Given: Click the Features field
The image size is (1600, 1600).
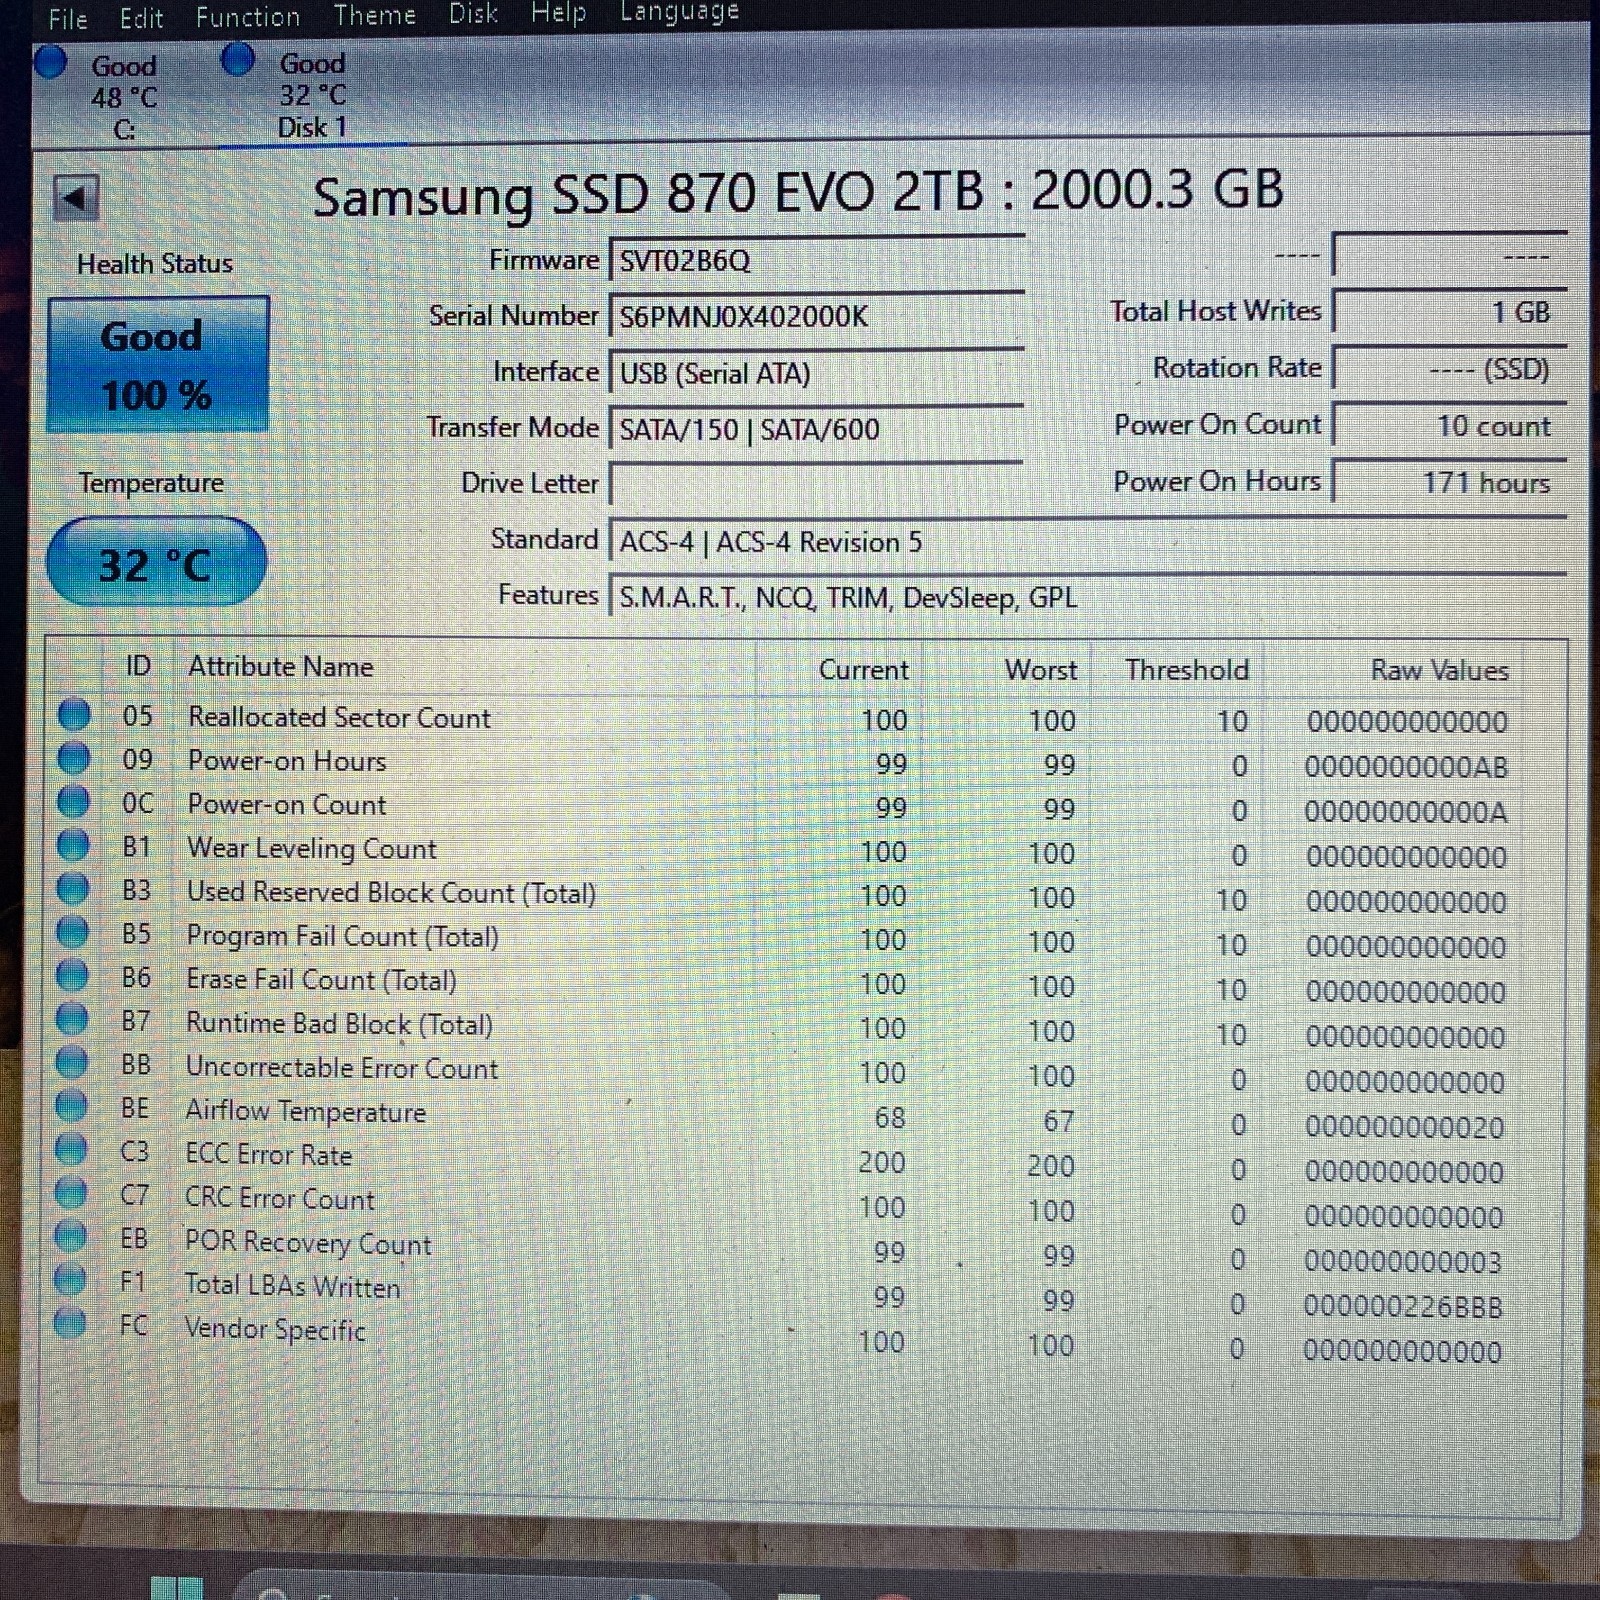Looking at the screenshot, I should click(x=1087, y=597).
